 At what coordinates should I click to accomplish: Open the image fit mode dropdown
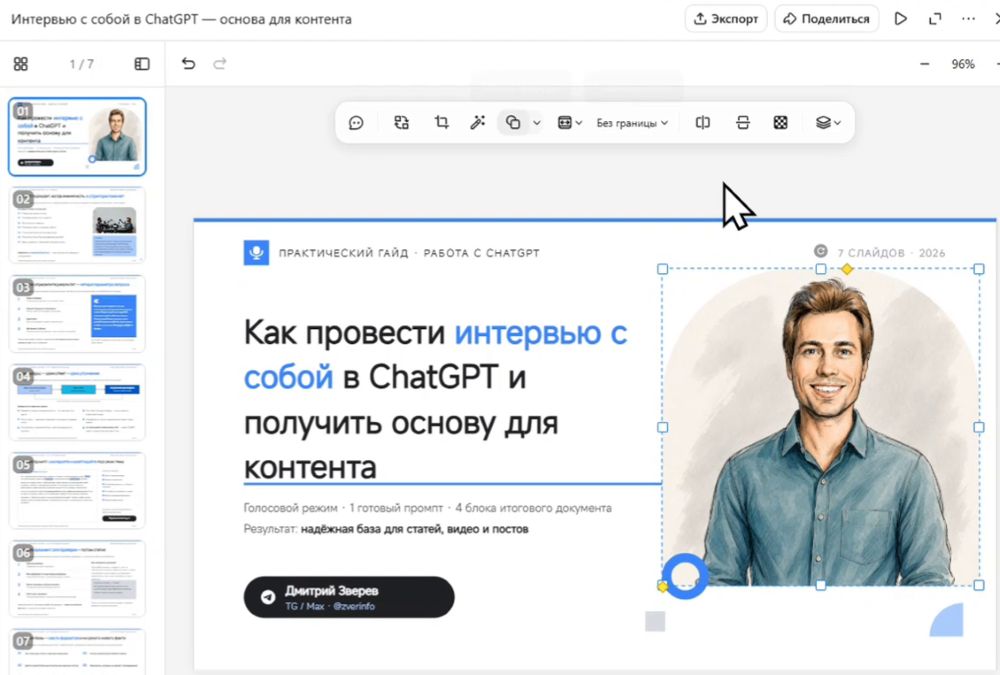[x=570, y=122]
